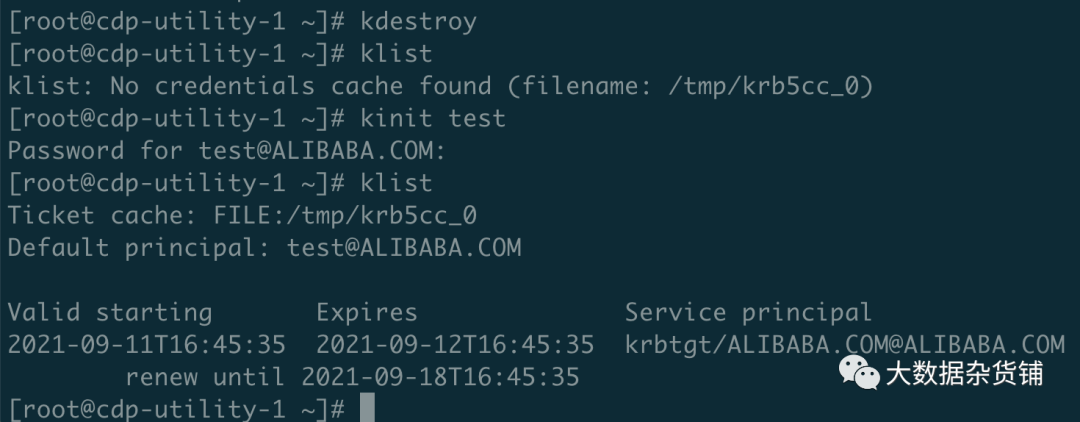The height and width of the screenshot is (422, 1080).
Task: Click the '(filename: /tmp/krb5cc_0)' text in the error line
Action: 690,86
